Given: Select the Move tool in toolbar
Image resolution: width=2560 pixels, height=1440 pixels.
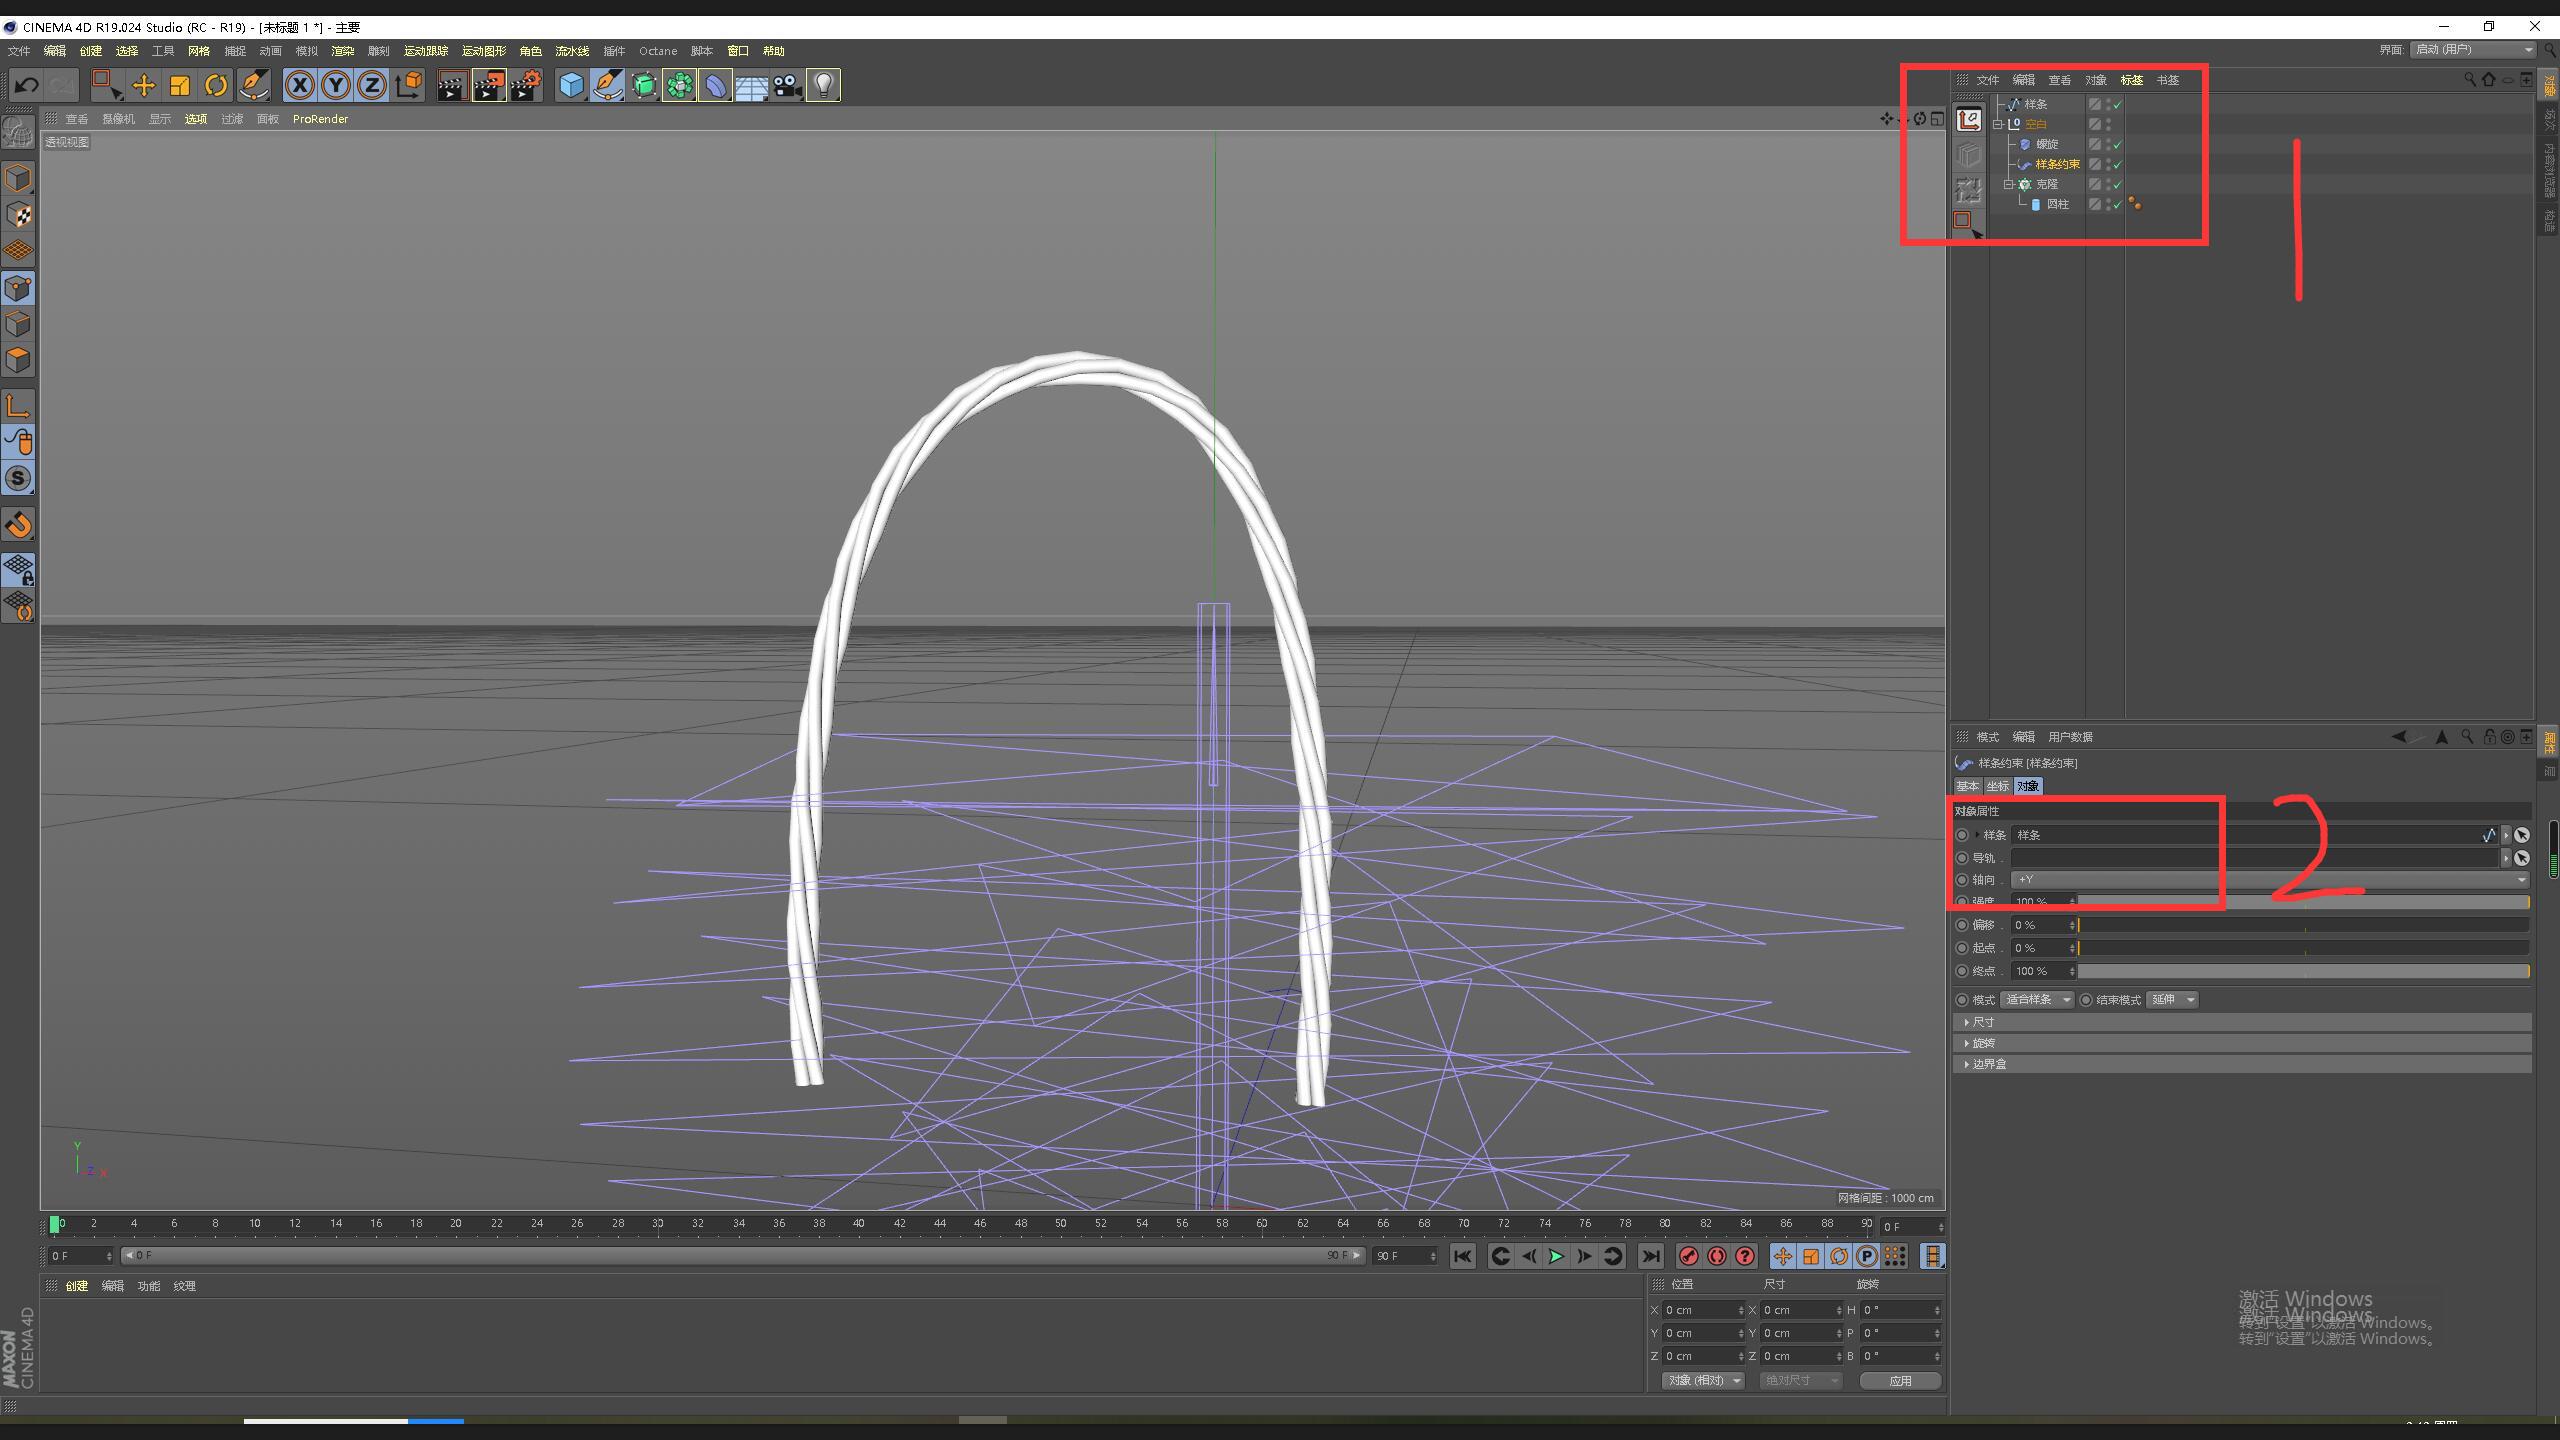Looking at the screenshot, I should point(143,86).
